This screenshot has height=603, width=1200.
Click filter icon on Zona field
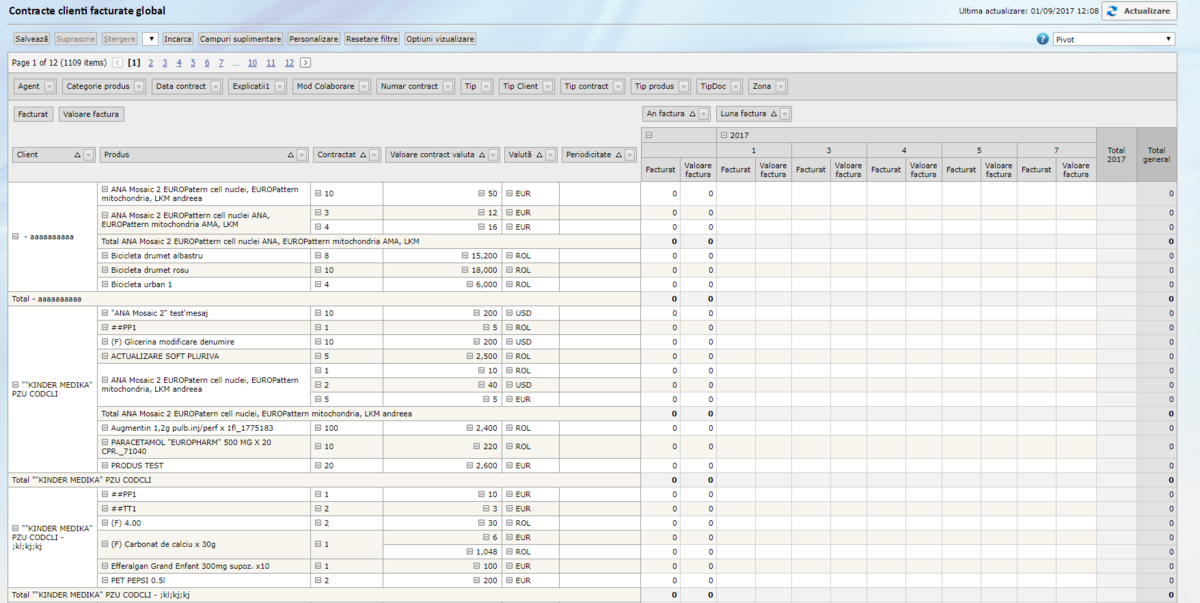tap(781, 87)
